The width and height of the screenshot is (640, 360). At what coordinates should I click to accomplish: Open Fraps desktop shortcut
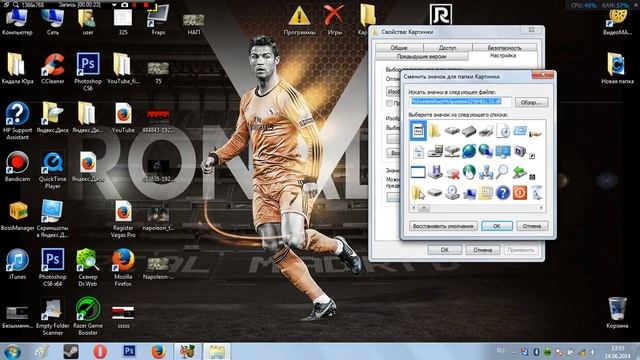[158, 20]
